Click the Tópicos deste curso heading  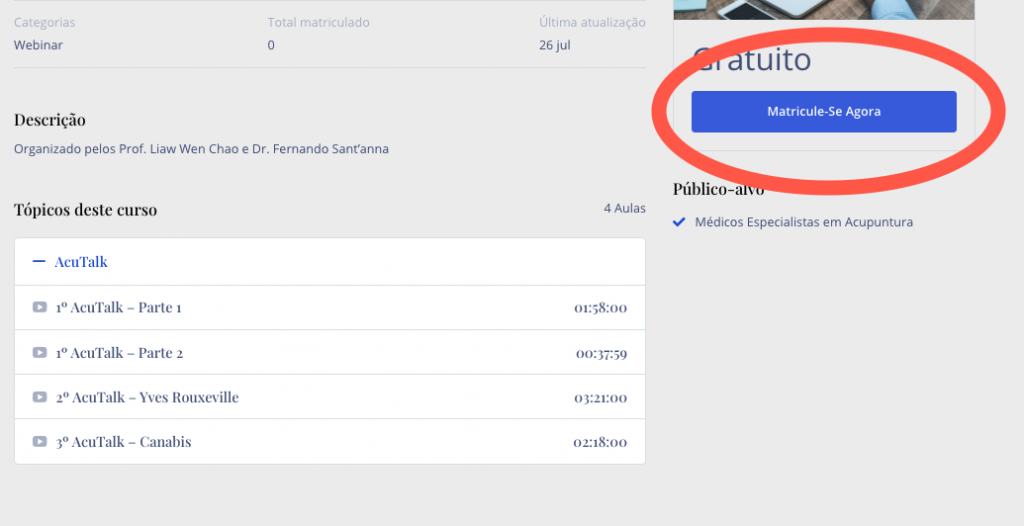85,210
